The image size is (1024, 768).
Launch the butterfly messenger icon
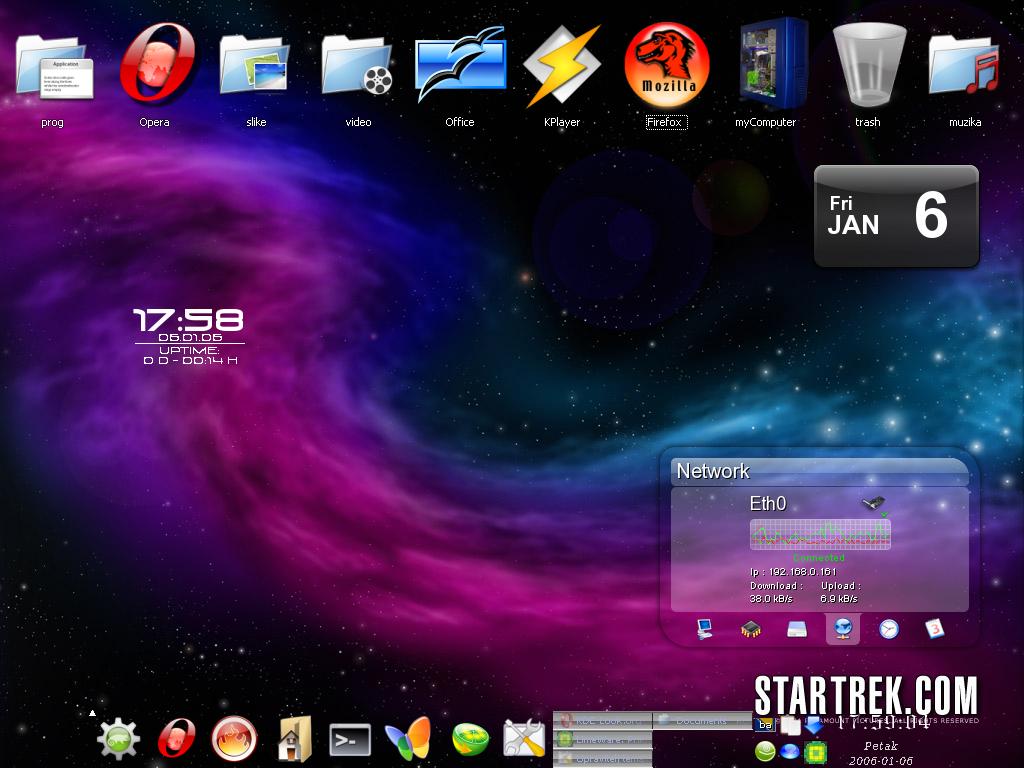pos(409,739)
